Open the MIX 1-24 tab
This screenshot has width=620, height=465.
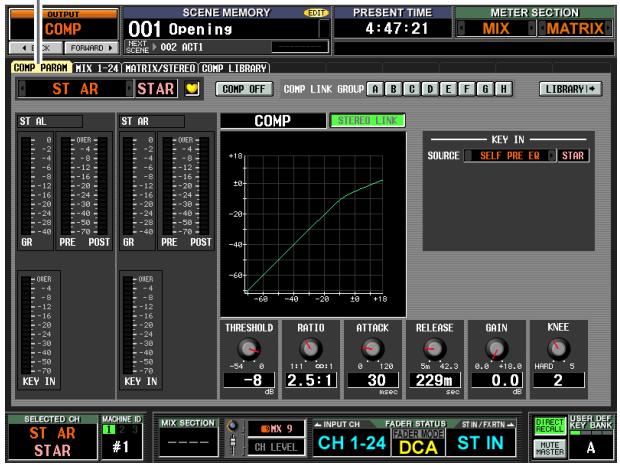(x=97, y=68)
